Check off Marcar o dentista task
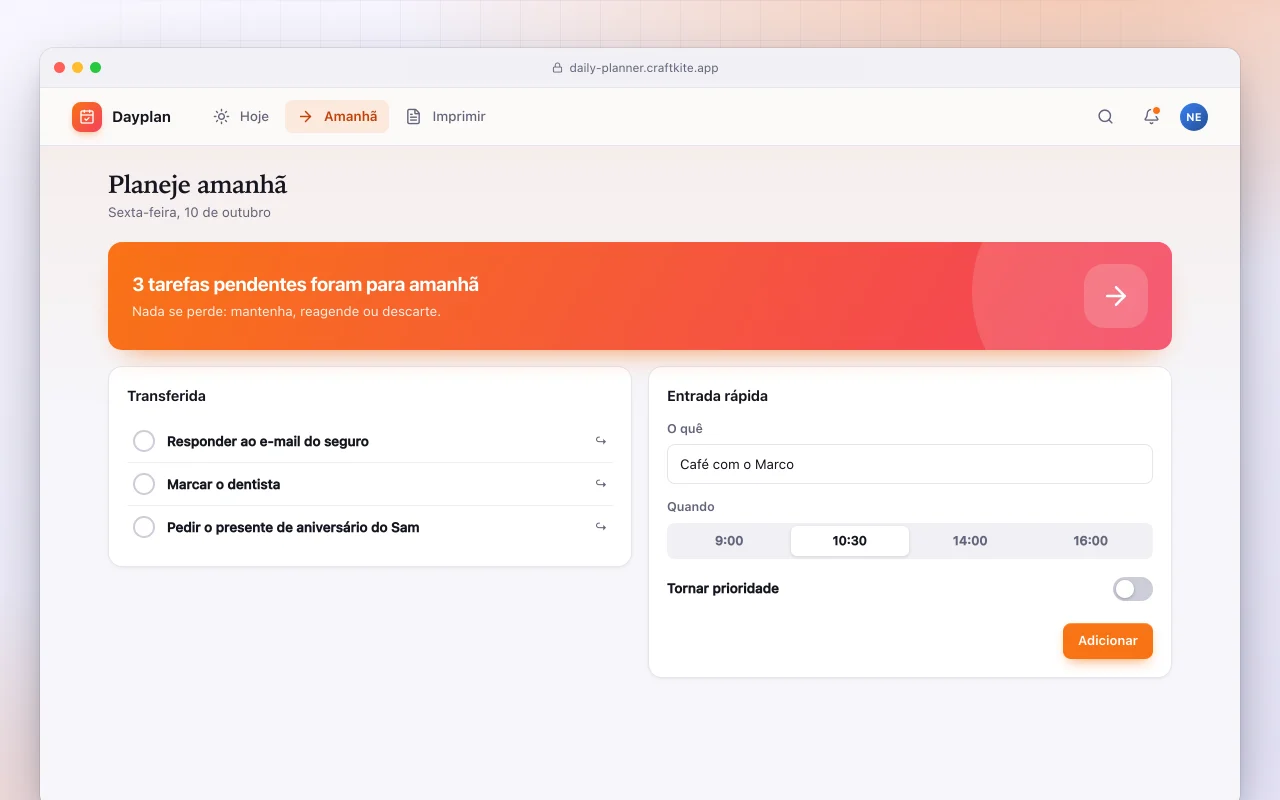This screenshot has height=800, width=1280. click(x=144, y=484)
